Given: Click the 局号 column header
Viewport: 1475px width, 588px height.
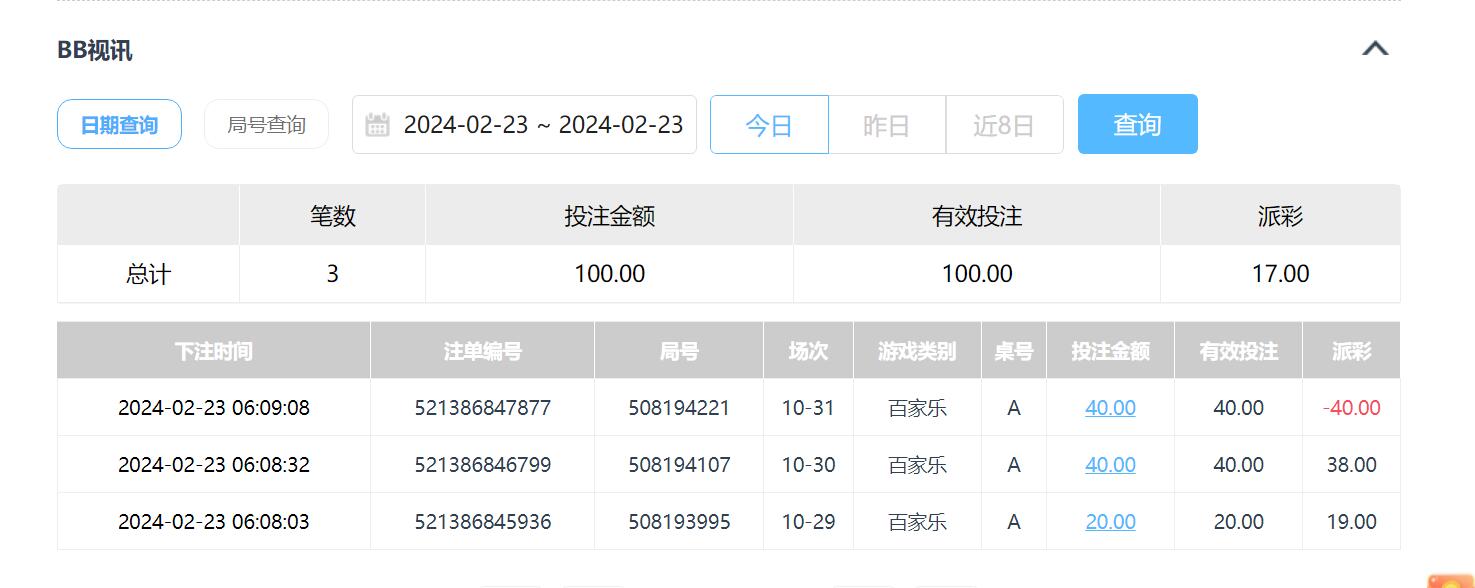Looking at the screenshot, I should (679, 351).
